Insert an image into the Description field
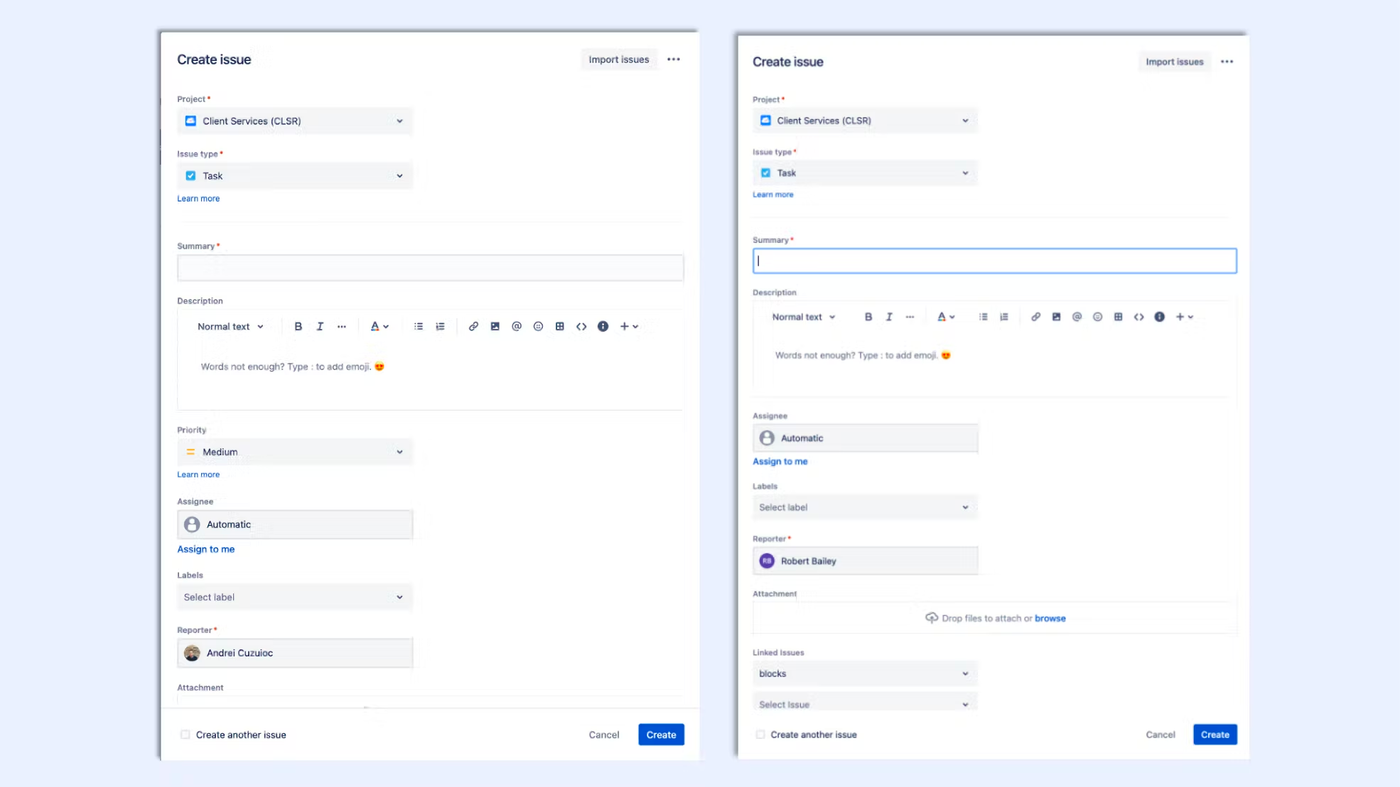This screenshot has width=1400, height=787. click(x=494, y=326)
